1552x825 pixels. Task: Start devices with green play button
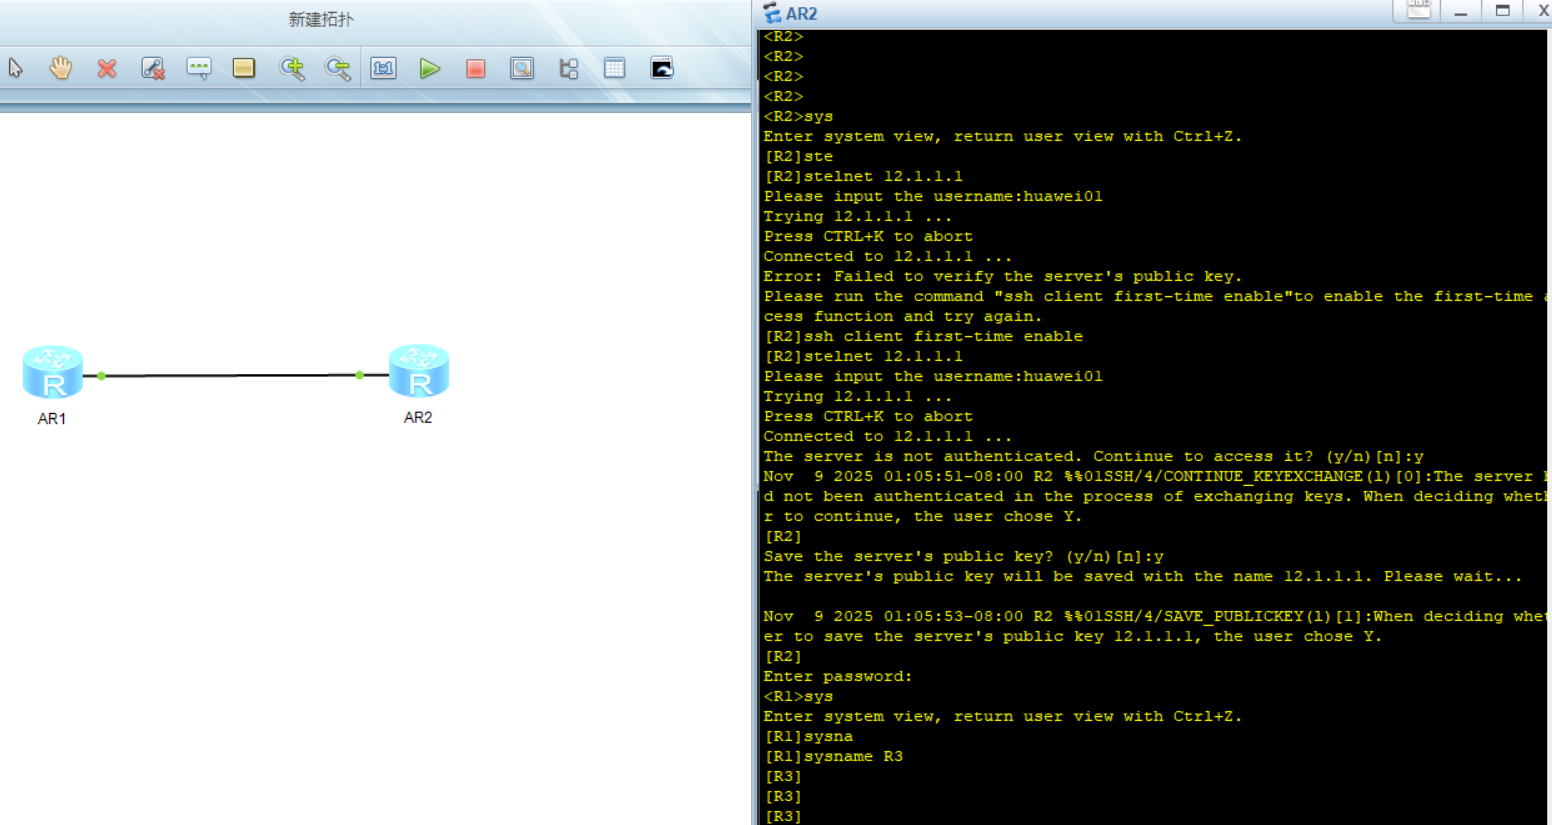430,68
